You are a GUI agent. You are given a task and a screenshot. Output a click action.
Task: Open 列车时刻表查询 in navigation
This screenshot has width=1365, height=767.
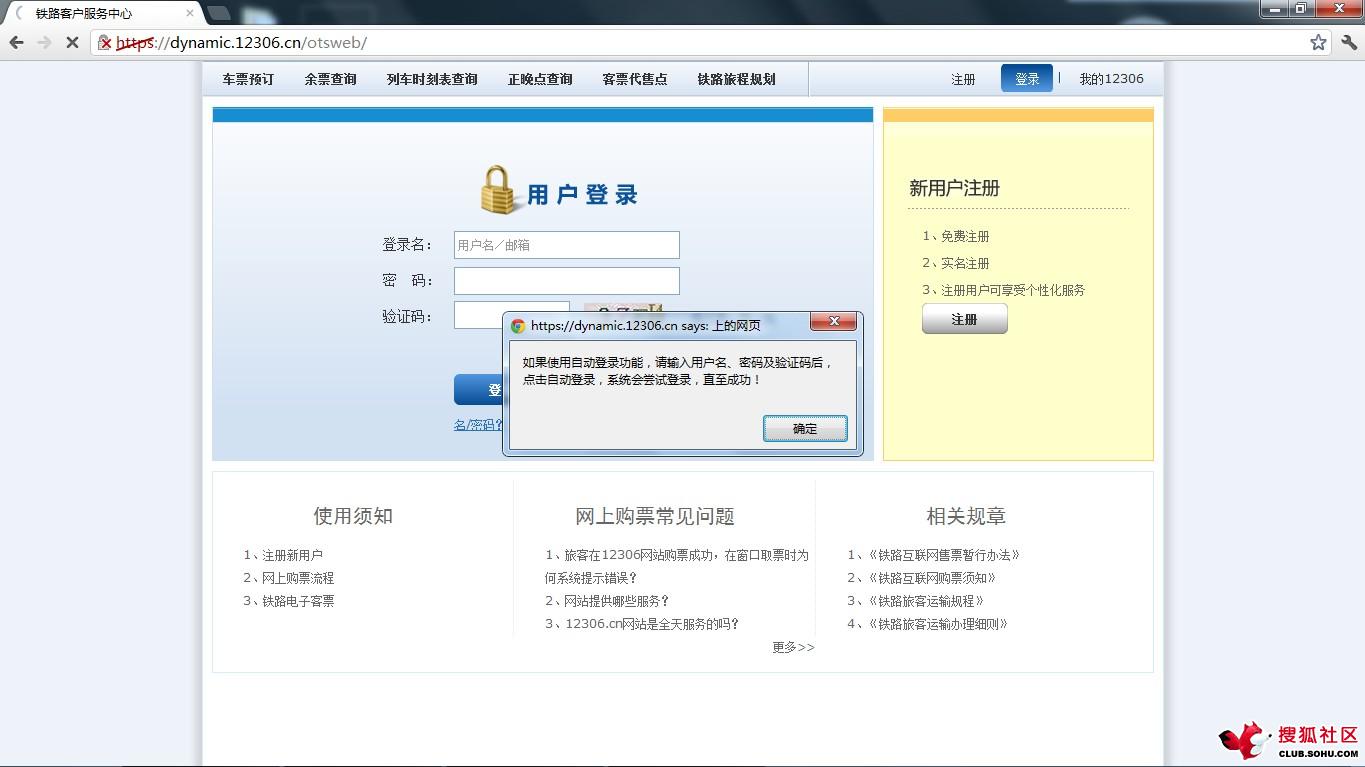click(432, 79)
